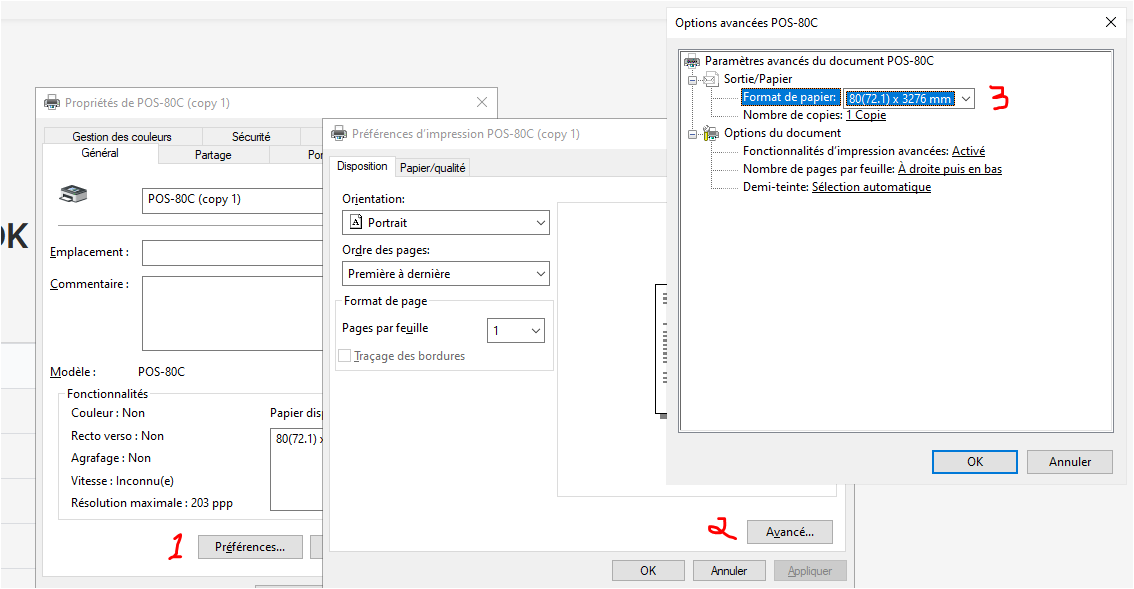Switch to the Gestion des couleurs tab
The height and width of the screenshot is (589, 1134).
pos(122,136)
